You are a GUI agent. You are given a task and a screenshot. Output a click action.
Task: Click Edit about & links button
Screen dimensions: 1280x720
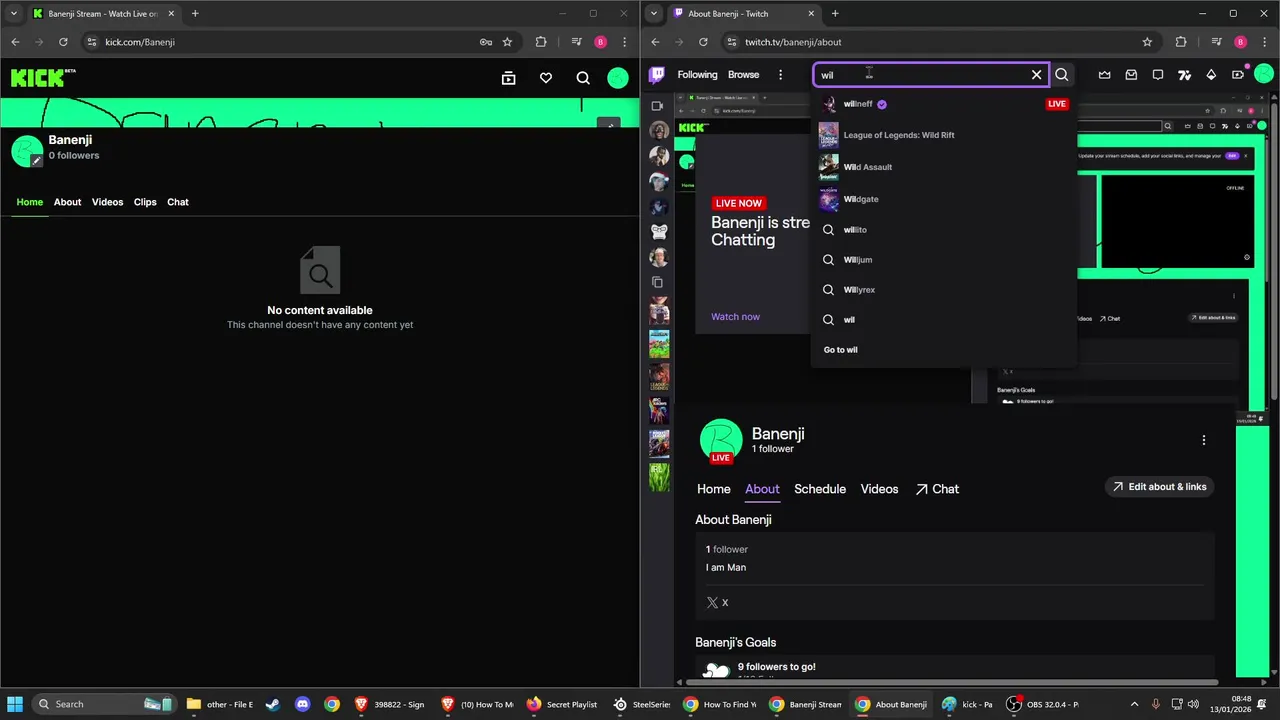click(x=1159, y=487)
